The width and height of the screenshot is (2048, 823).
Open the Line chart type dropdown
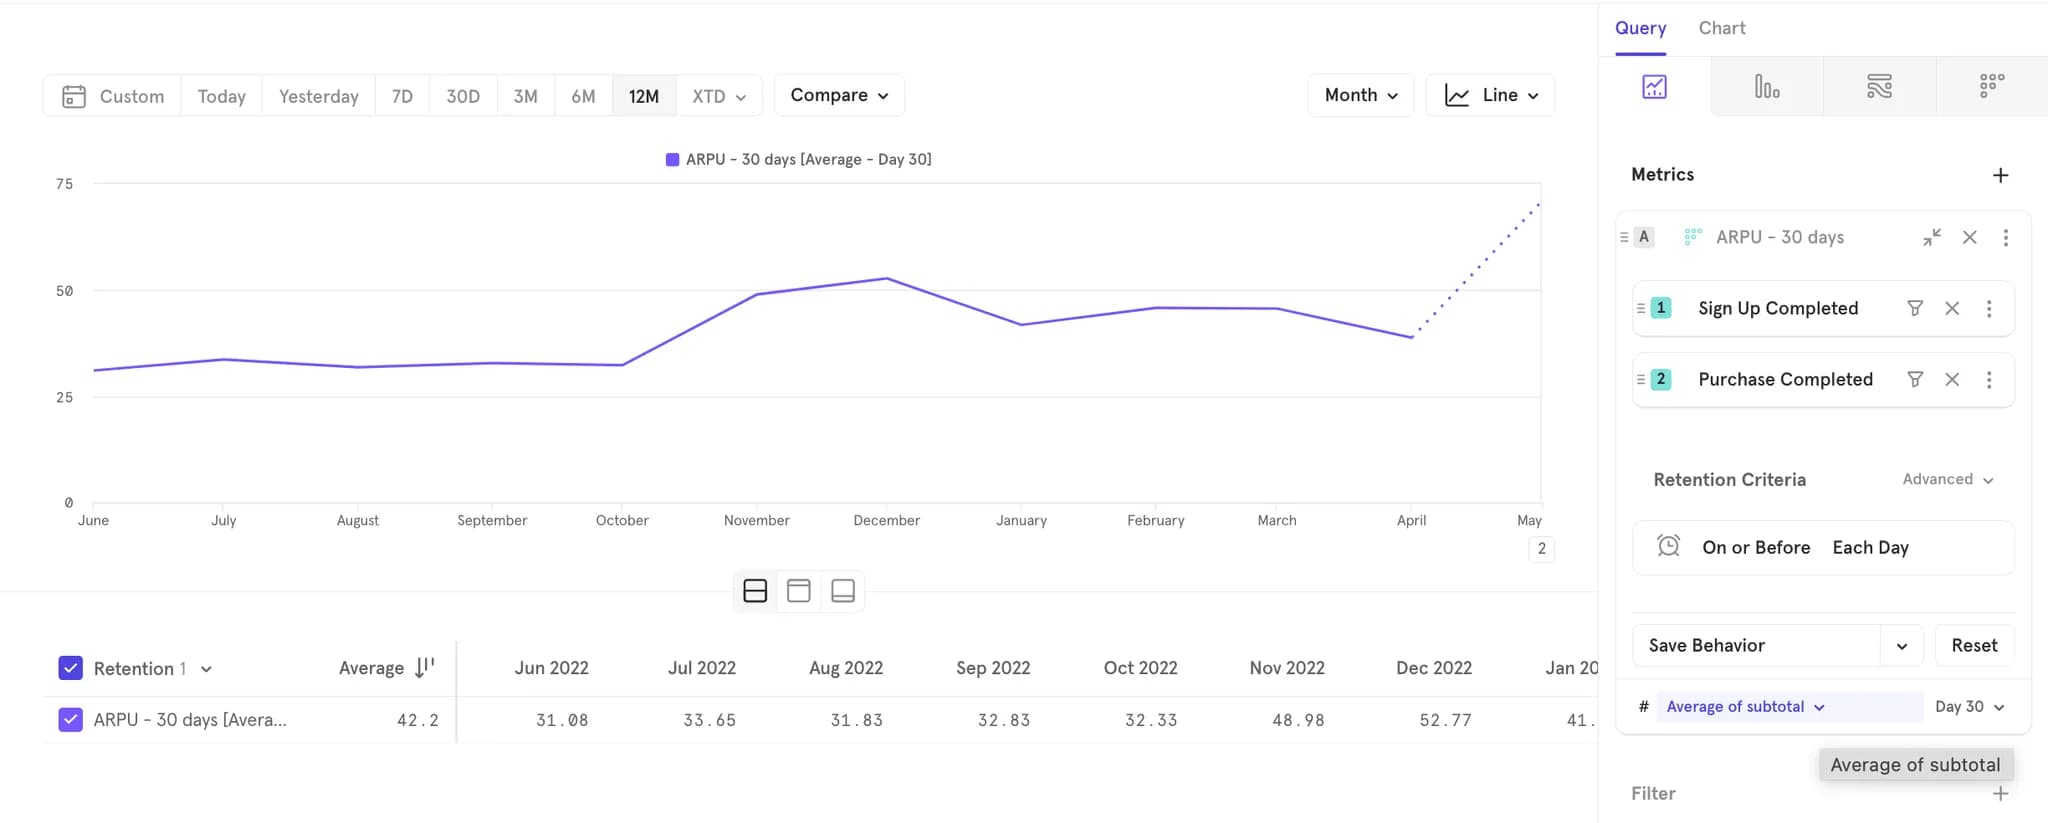click(1490, 95)
